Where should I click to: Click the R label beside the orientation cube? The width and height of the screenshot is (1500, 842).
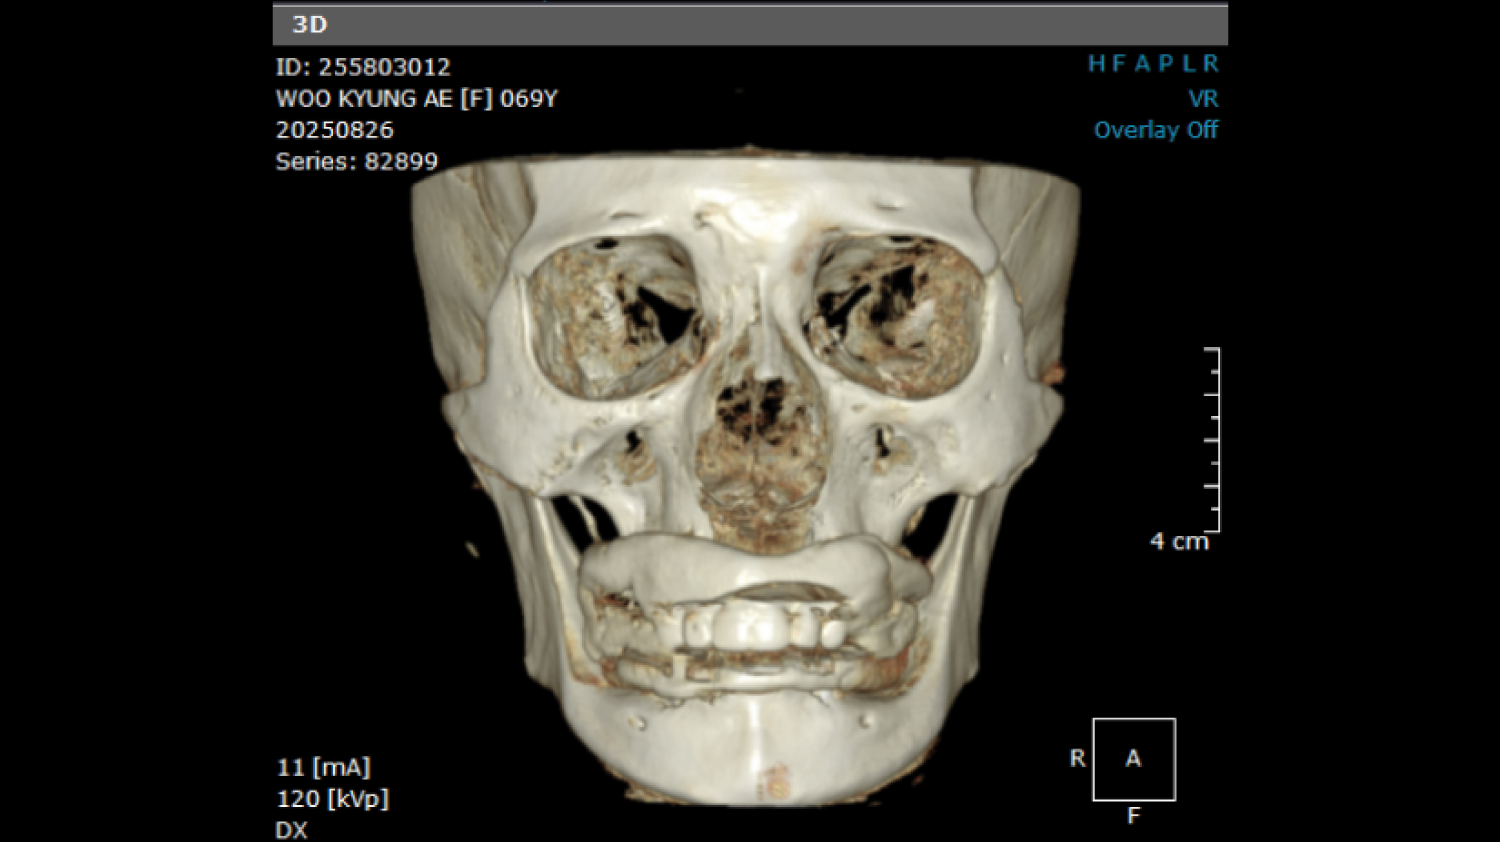pyautogui.click(x=1077, y=759)
